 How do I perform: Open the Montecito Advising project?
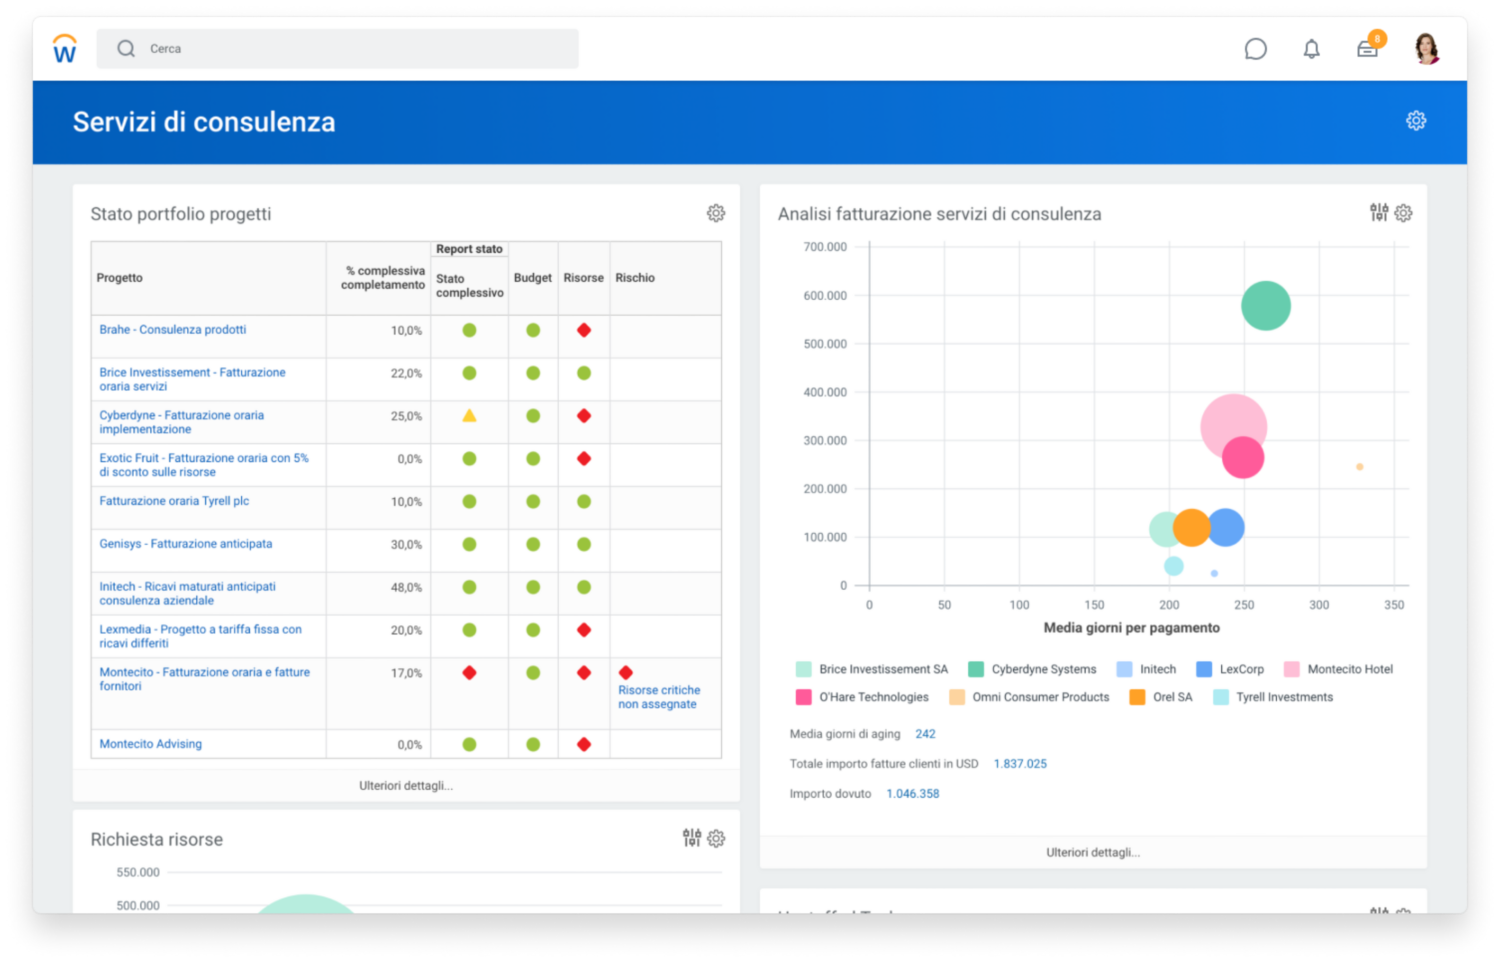tap(150, 744)
